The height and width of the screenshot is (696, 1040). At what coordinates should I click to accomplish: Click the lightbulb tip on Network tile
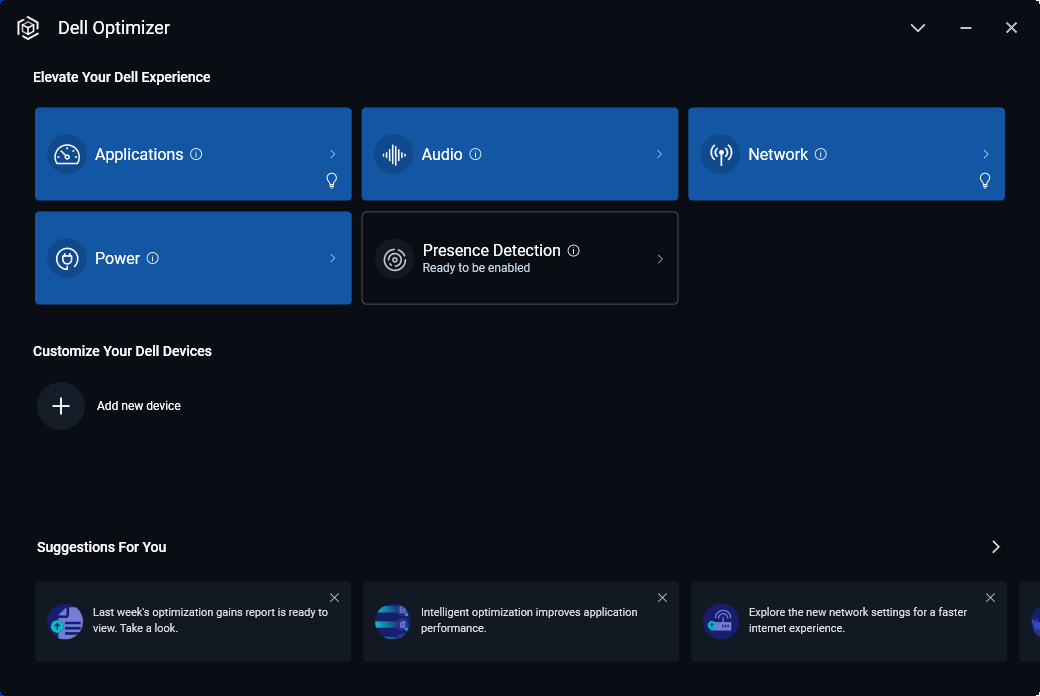(x=985, y=180)
